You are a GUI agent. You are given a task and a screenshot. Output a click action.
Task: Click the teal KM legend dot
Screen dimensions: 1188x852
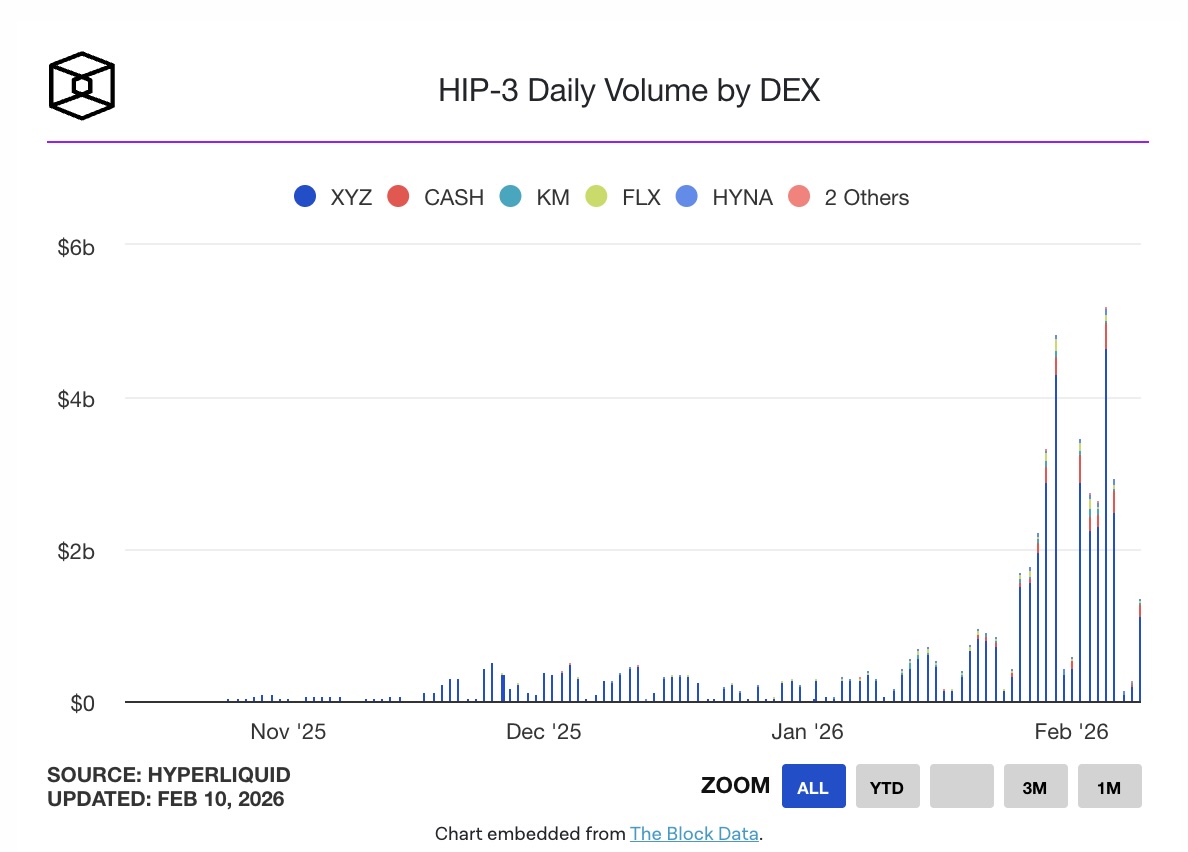[x=510, y=197]
